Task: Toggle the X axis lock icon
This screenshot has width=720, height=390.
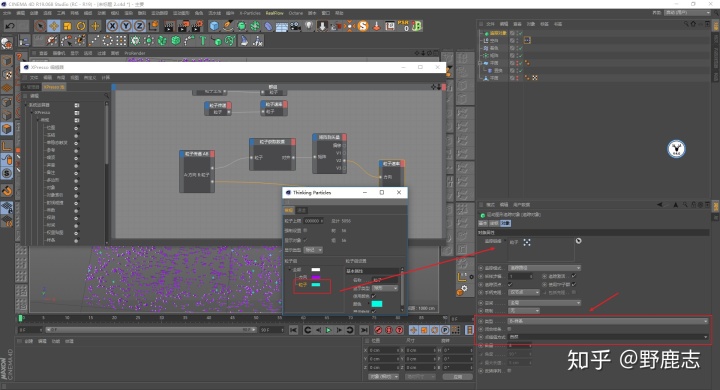Action: click(x=112, y=26)
